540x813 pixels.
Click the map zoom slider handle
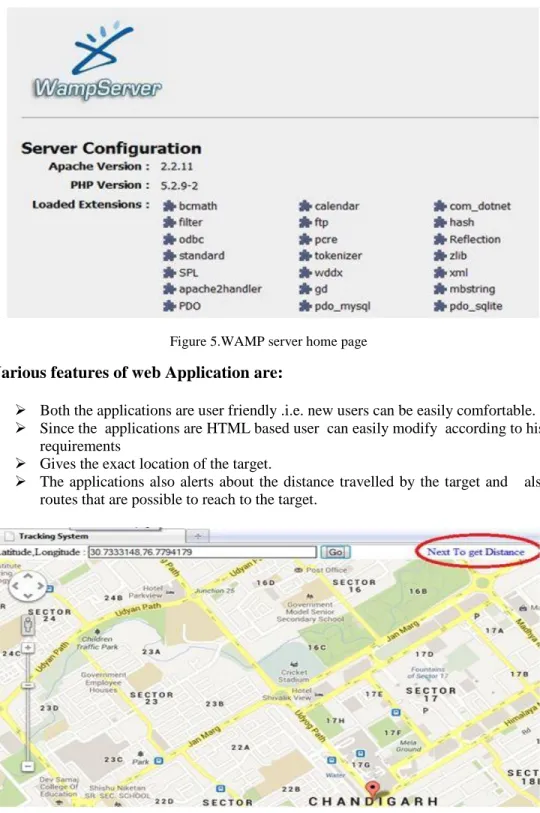click(27, 685)
